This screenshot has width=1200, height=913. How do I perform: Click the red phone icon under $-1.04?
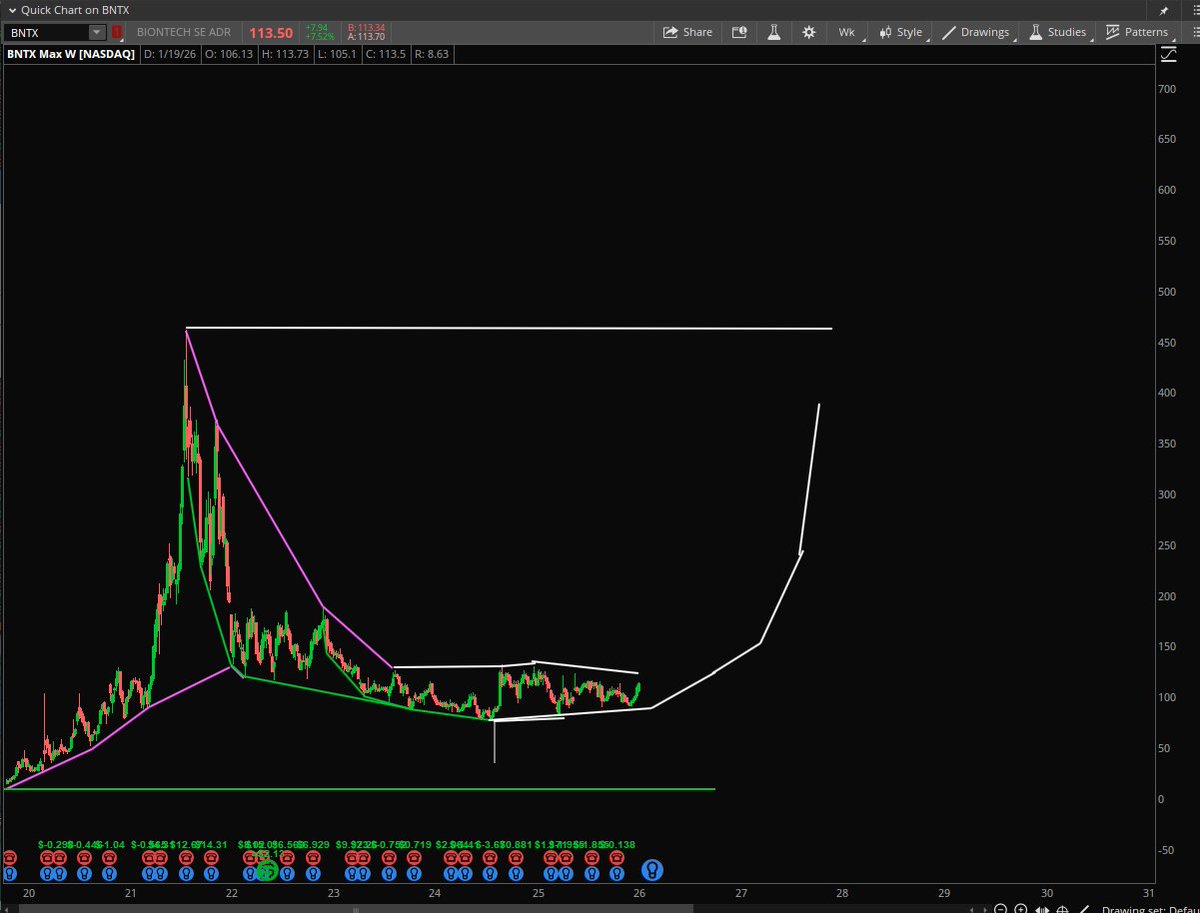108,858
